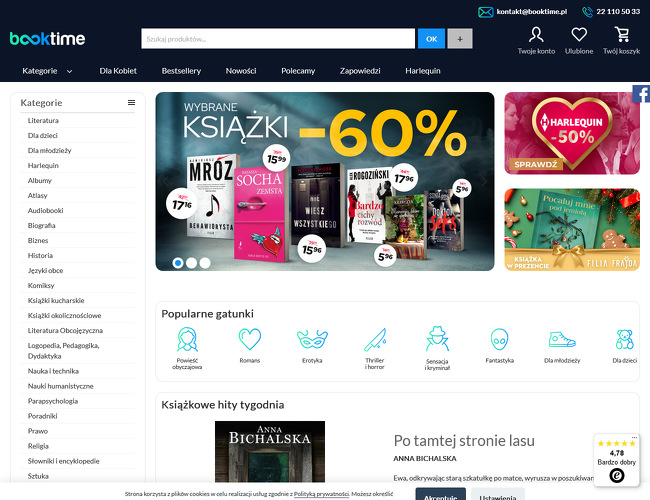Open the Polityką prywatności link
Viewport: 650px width, 500px height.
pyautogui.click(x=321, y=494)
